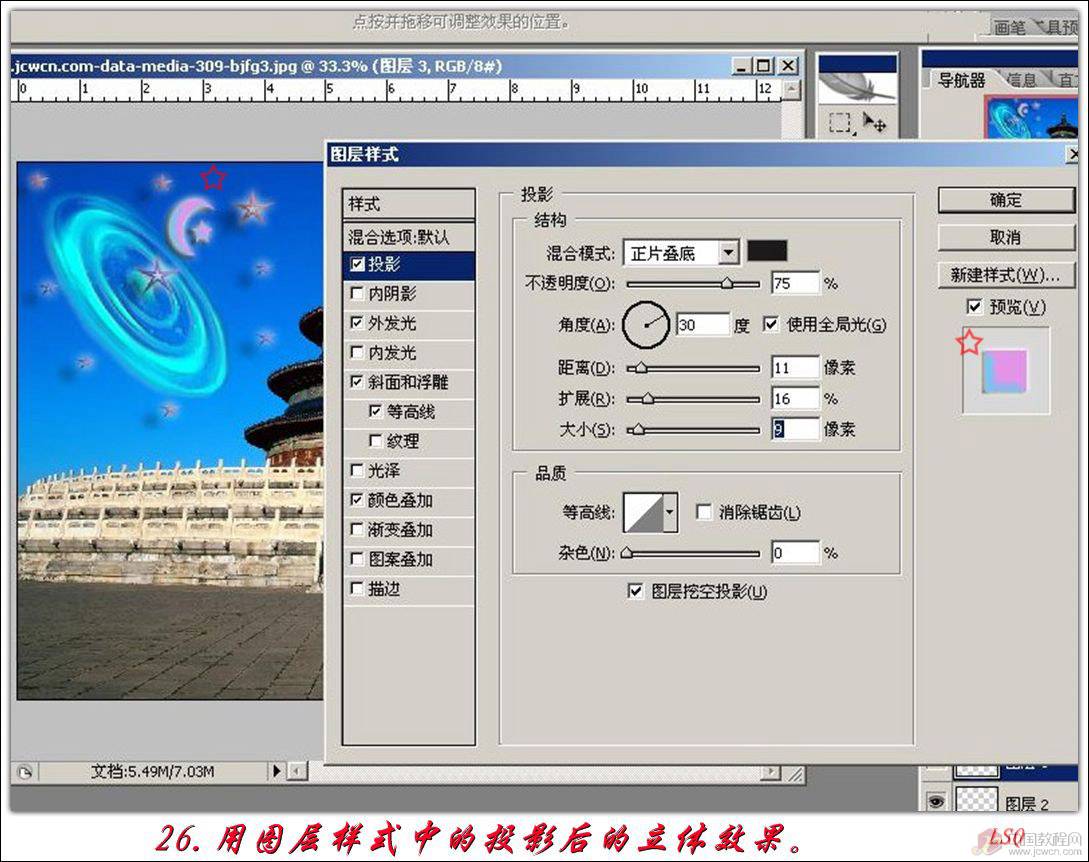This screenshot has height=862, width=1089.
Task: Click the feather icon atop the toolbox
Action: [x=858, y=88]
